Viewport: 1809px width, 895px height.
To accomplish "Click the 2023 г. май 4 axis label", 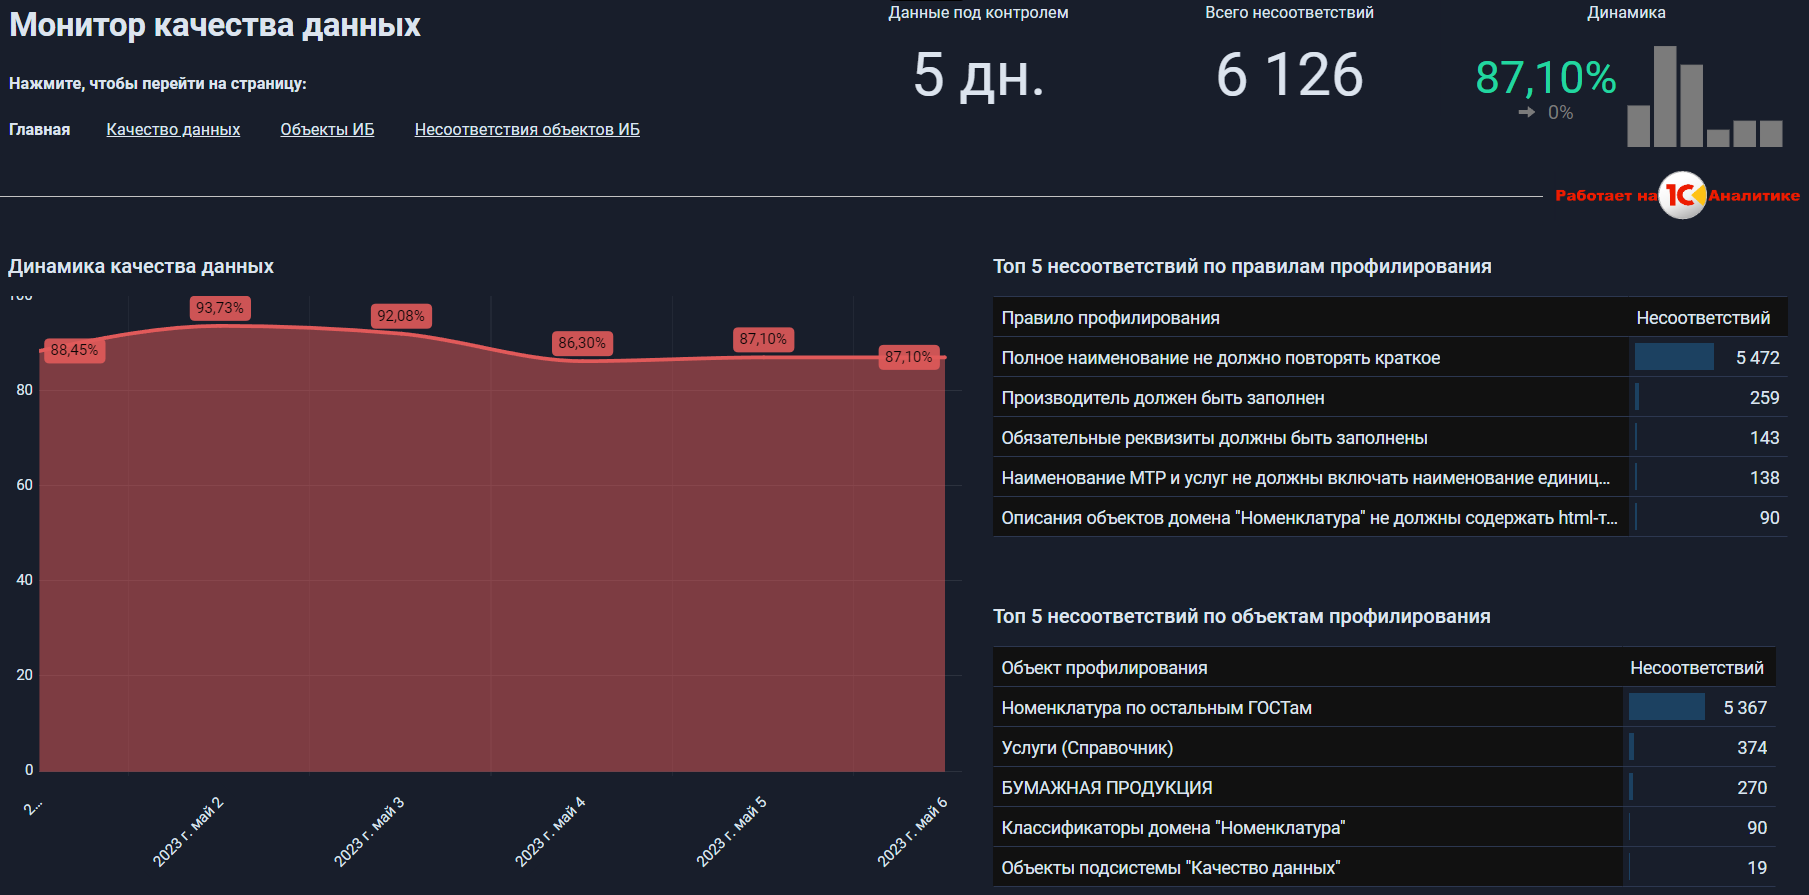I will (550, 832).
